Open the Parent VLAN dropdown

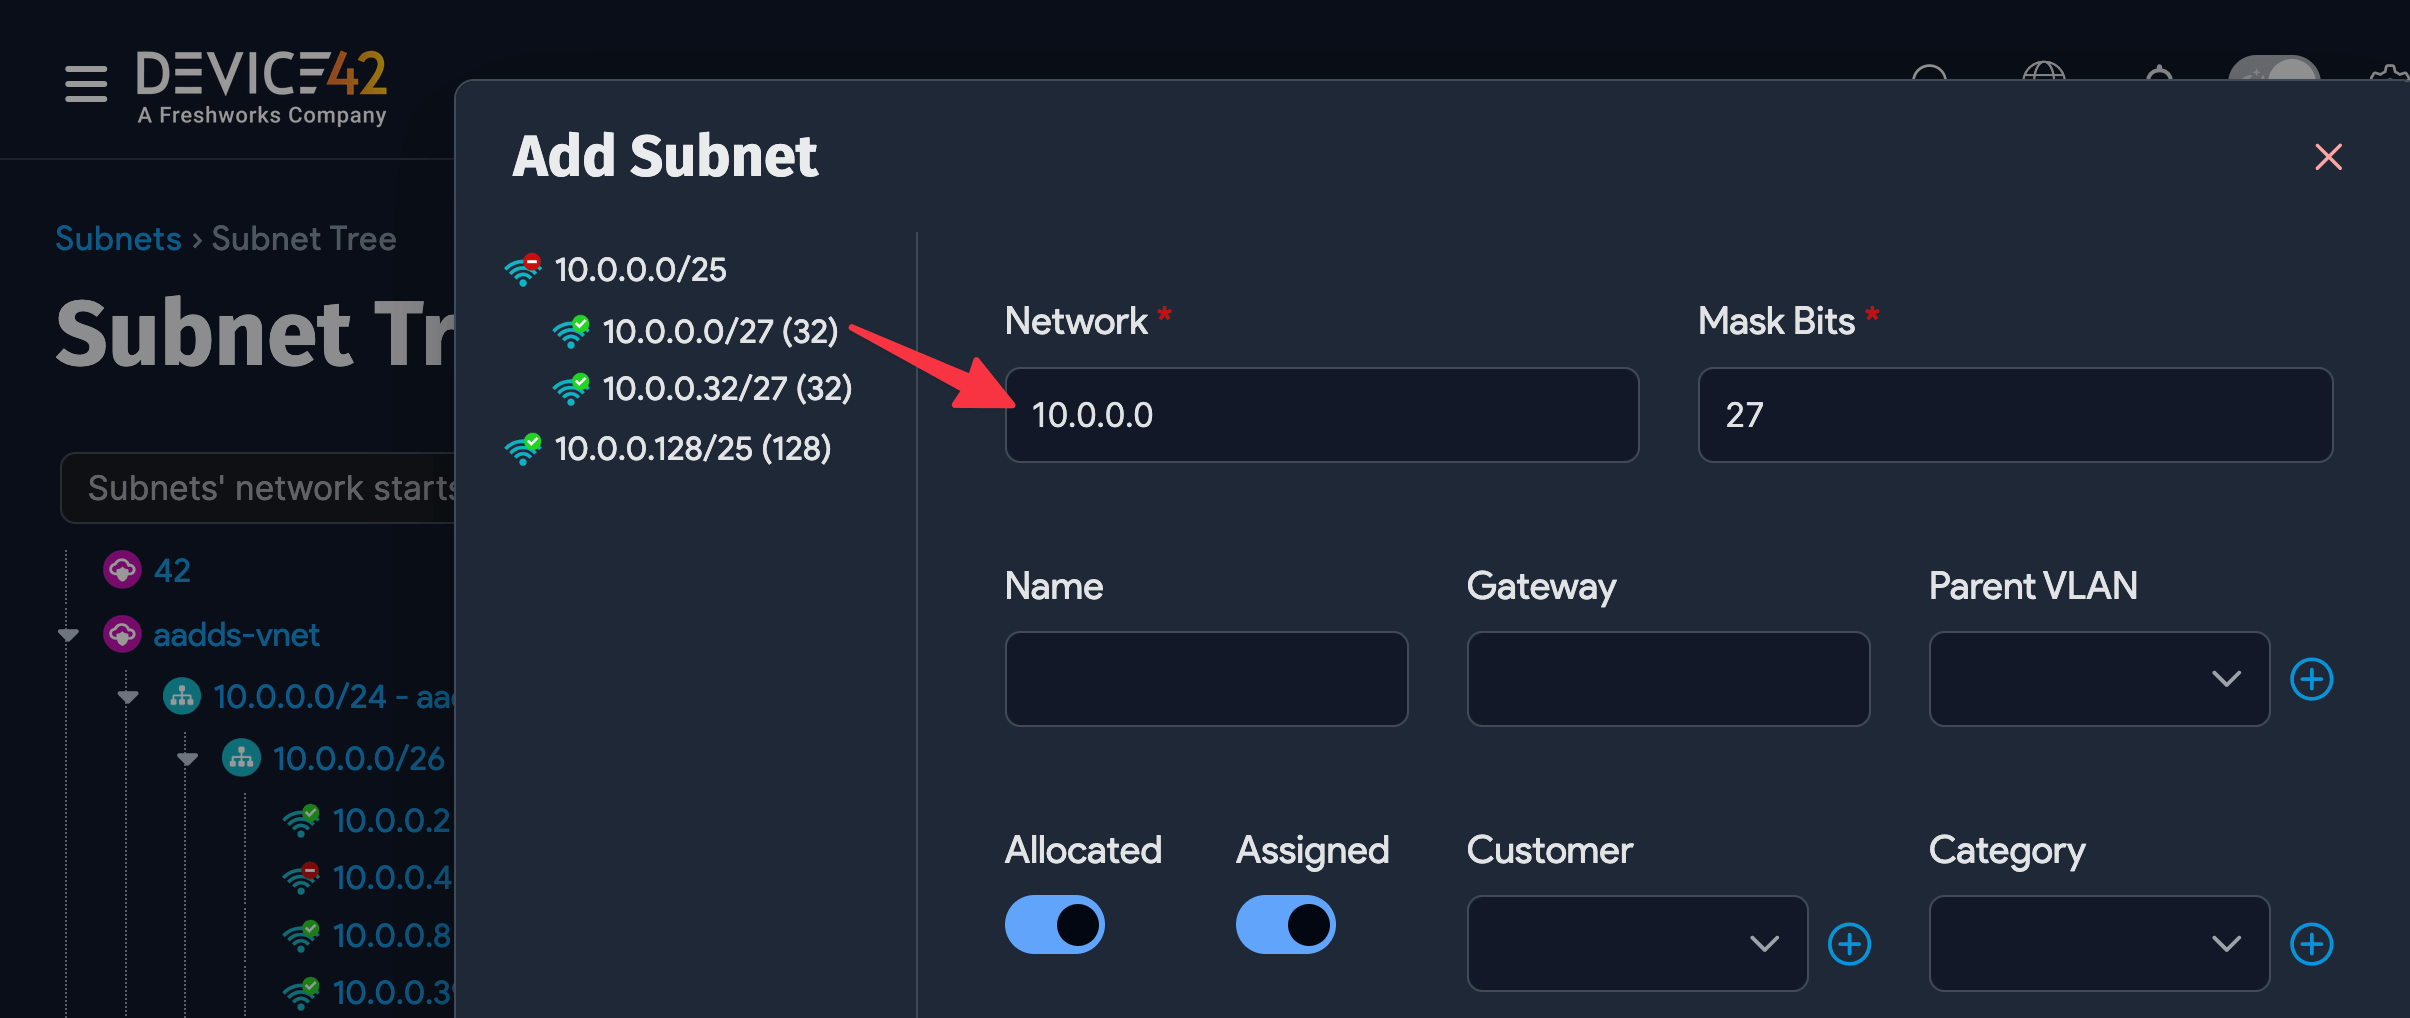[2097, 679]
